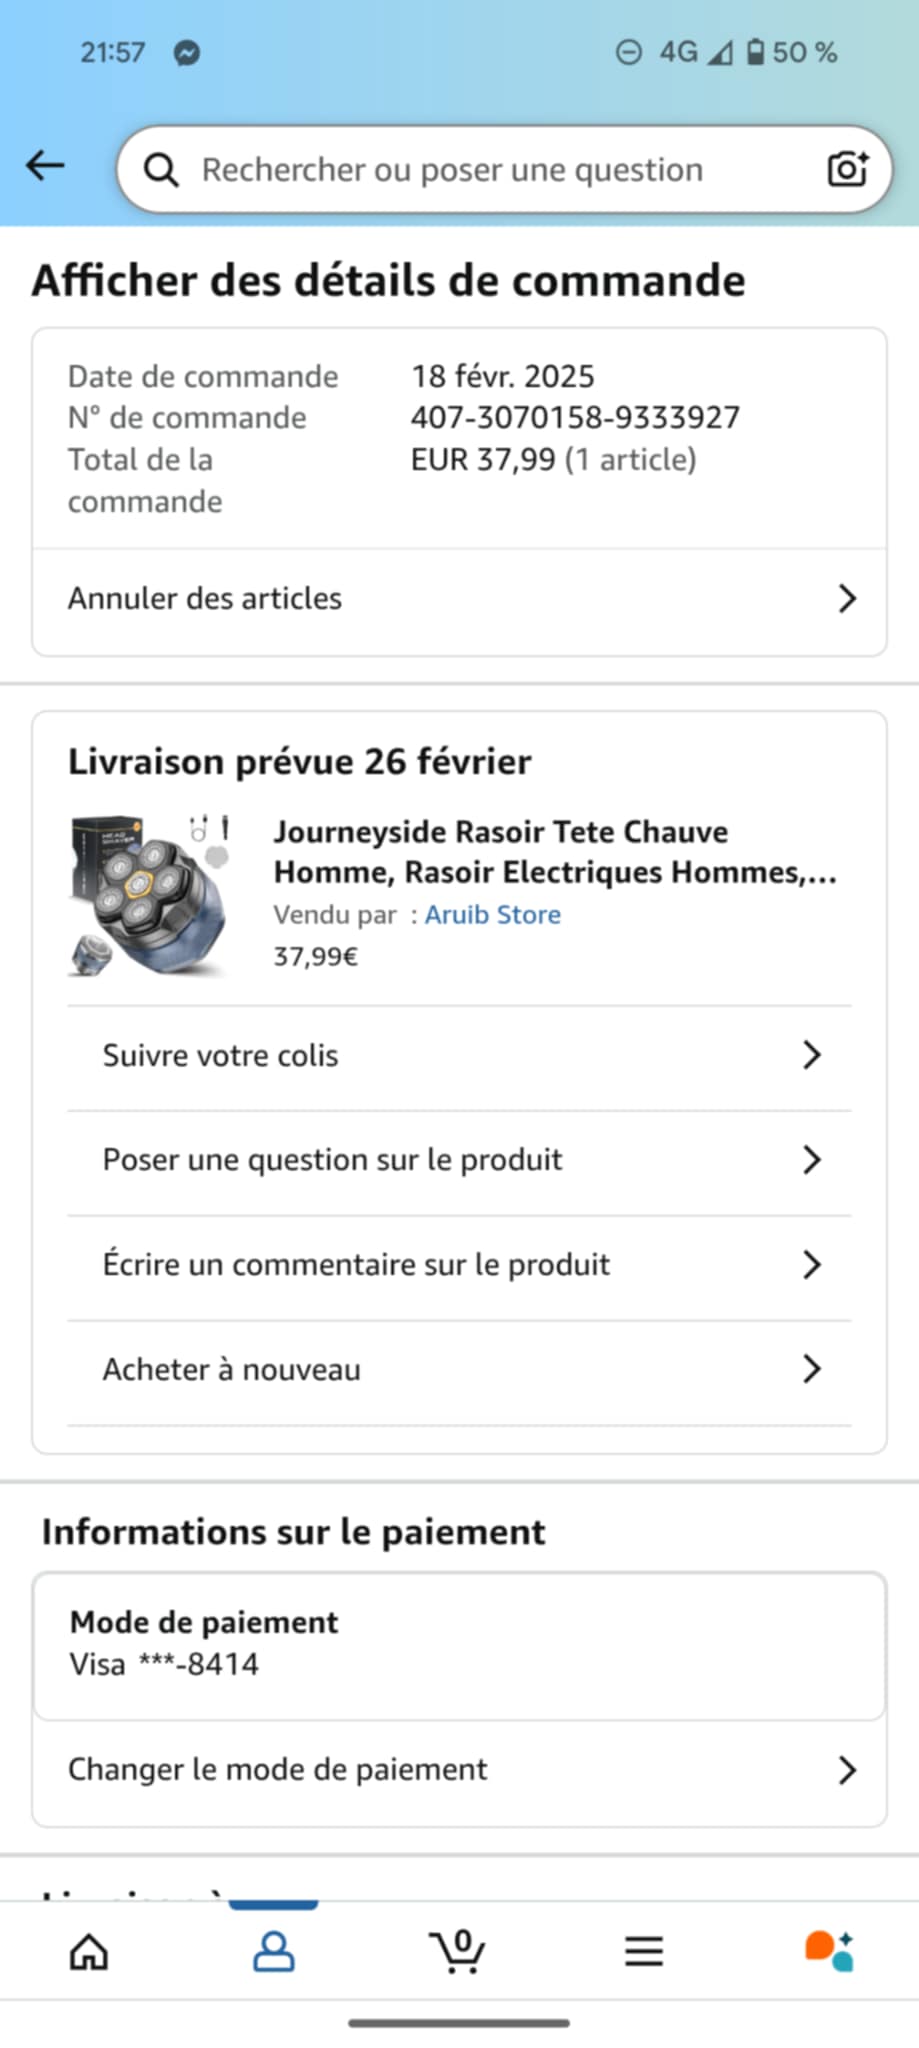Tap the magnifying glass search icon
The width and height of the screenshot is (919, 2048).
point(161,170)
